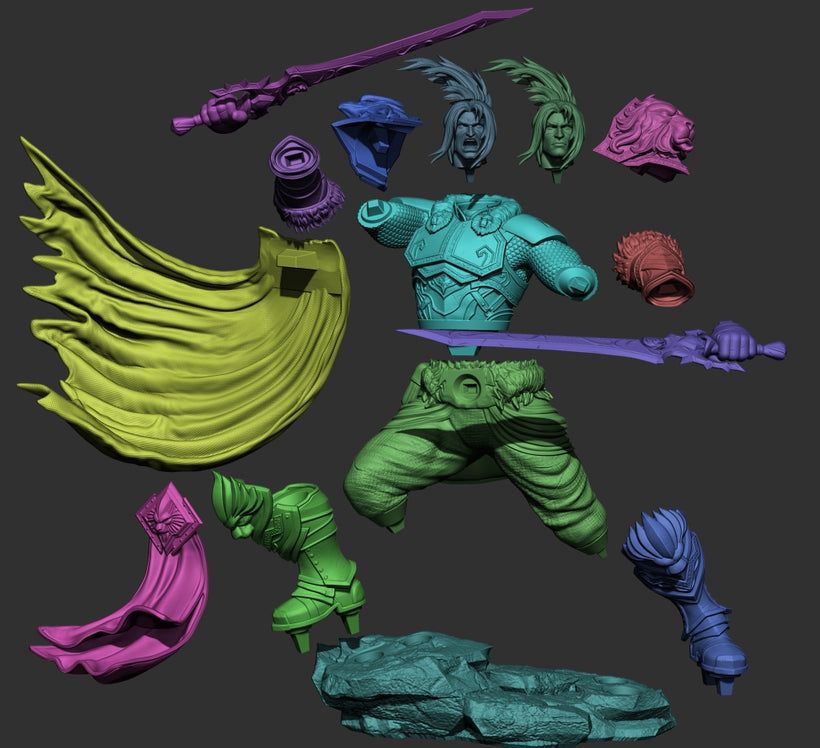Click the cyan armored torso
Screen dimensions: 820x748
470,260
